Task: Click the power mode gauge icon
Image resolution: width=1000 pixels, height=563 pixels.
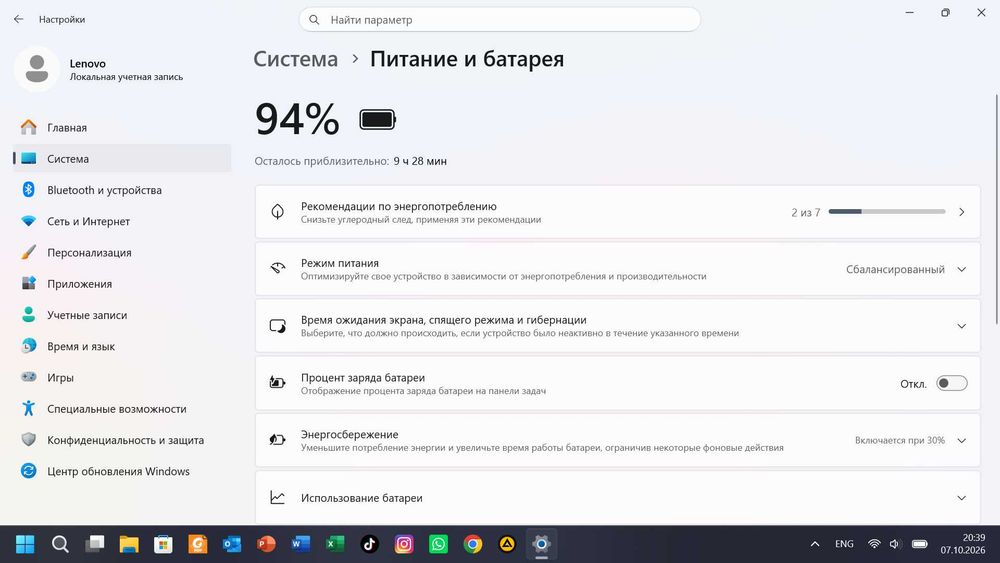Action: (x=277, y=268)
